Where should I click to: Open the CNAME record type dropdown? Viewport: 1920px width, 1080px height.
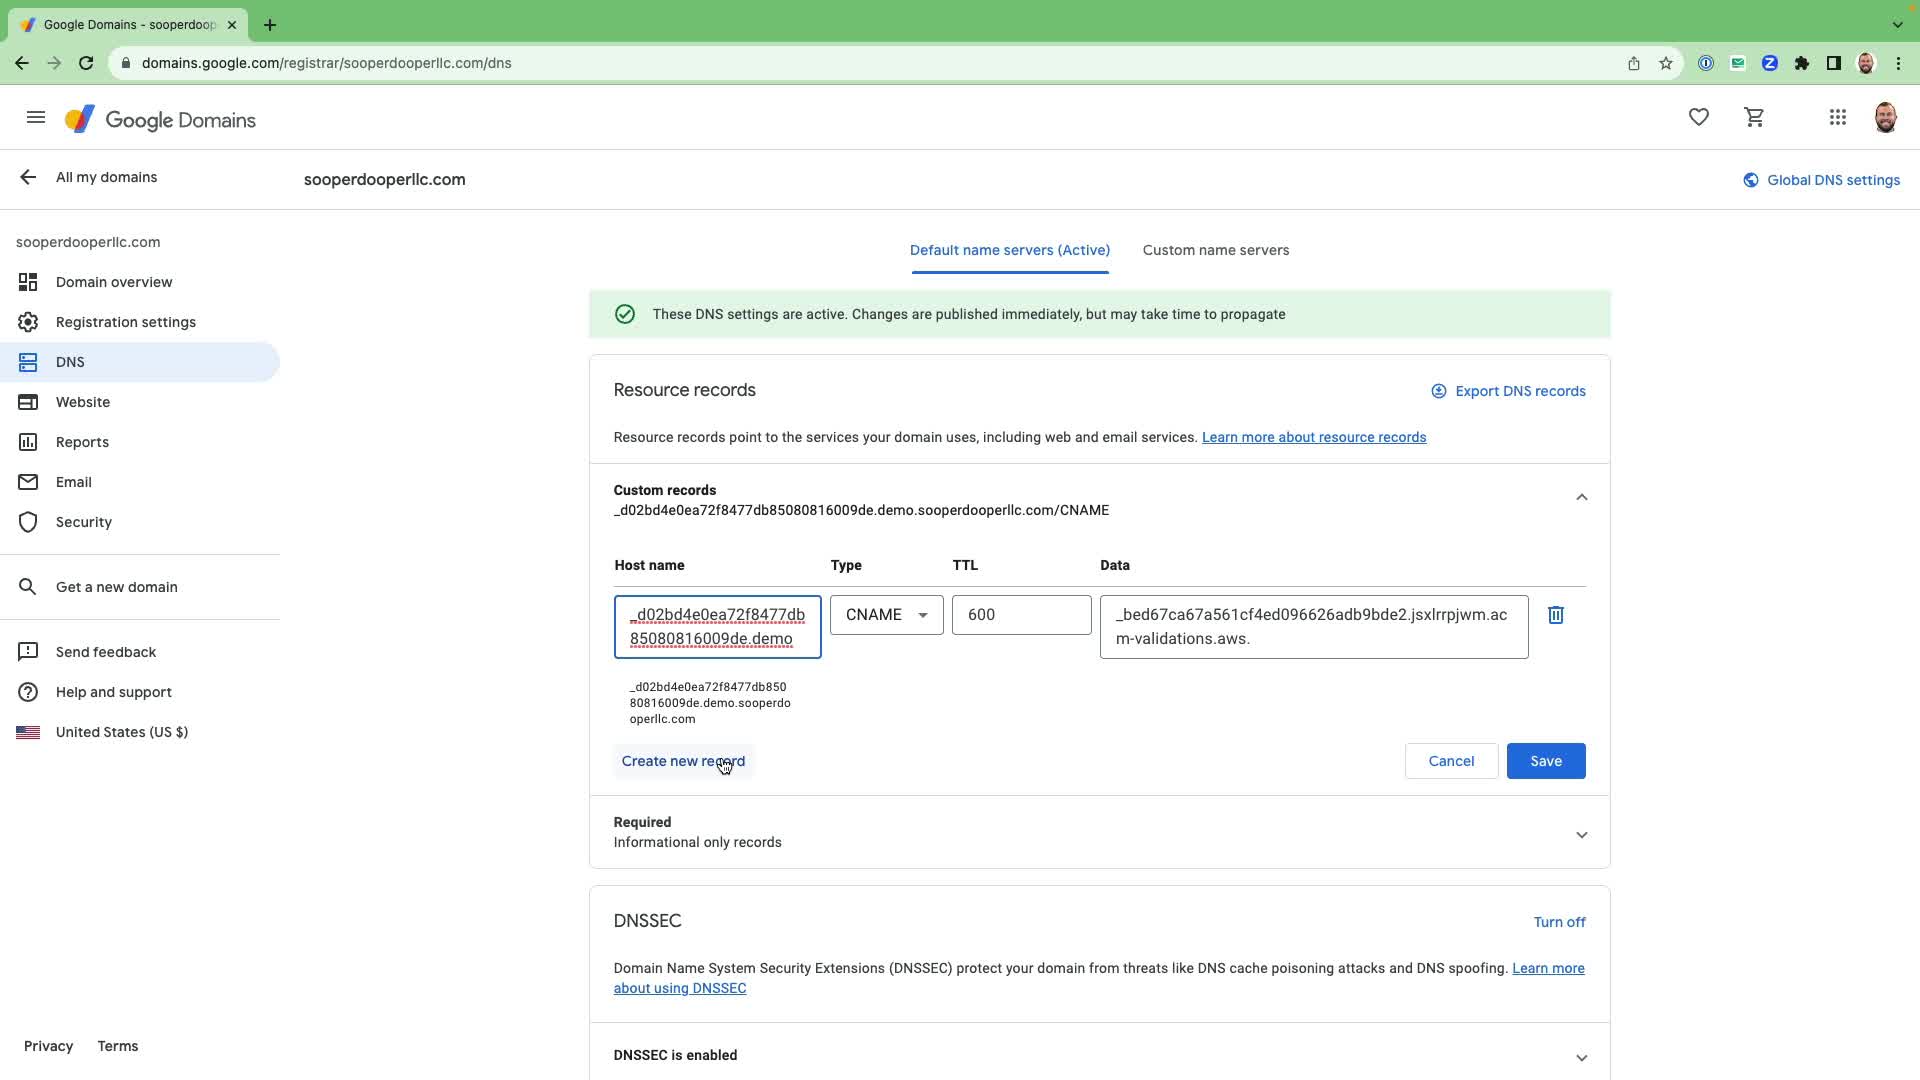click(x=886, y=615)
